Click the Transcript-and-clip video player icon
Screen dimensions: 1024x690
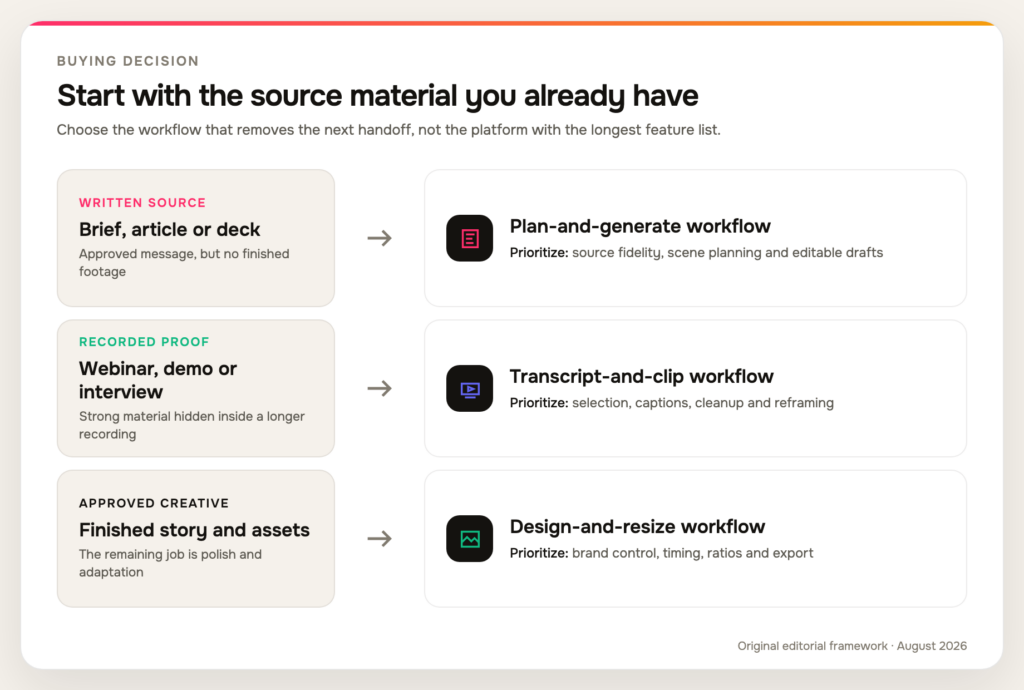(x=470, y=388)
